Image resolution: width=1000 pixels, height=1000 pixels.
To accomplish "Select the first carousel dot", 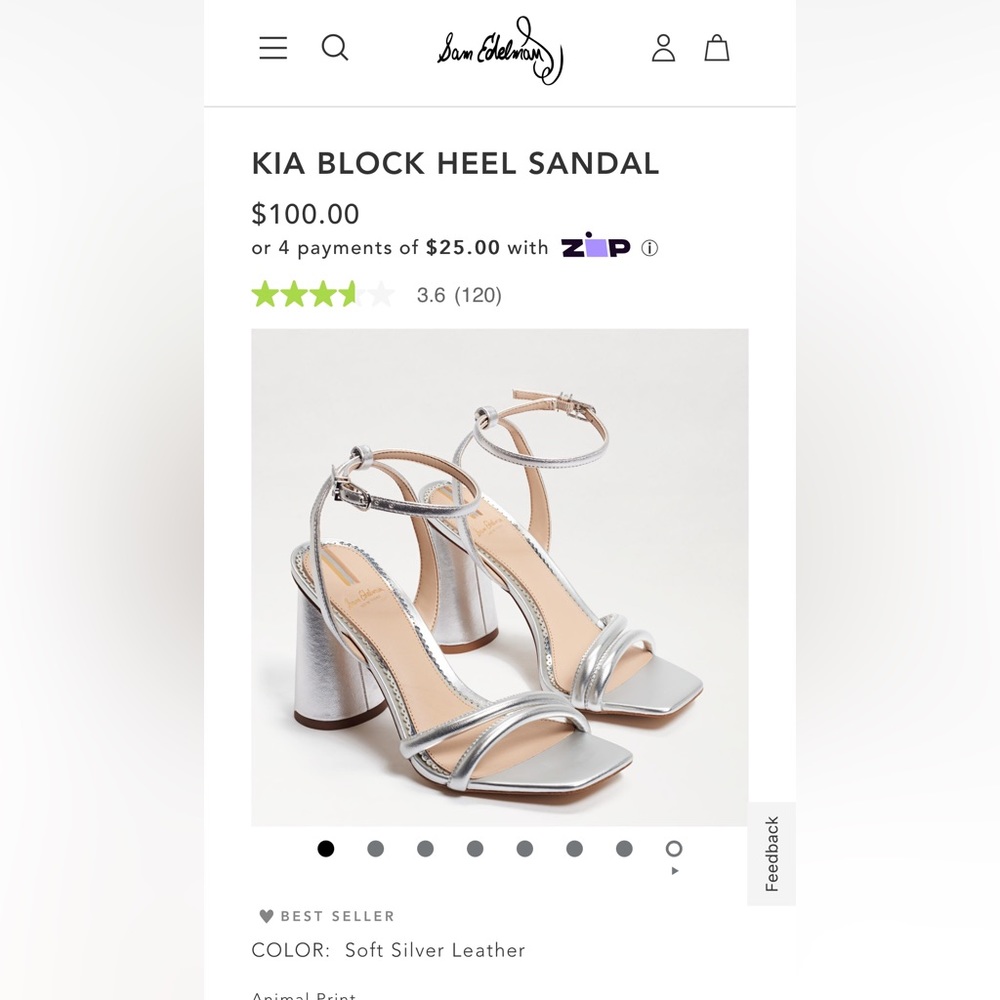I will coord(325,848).
